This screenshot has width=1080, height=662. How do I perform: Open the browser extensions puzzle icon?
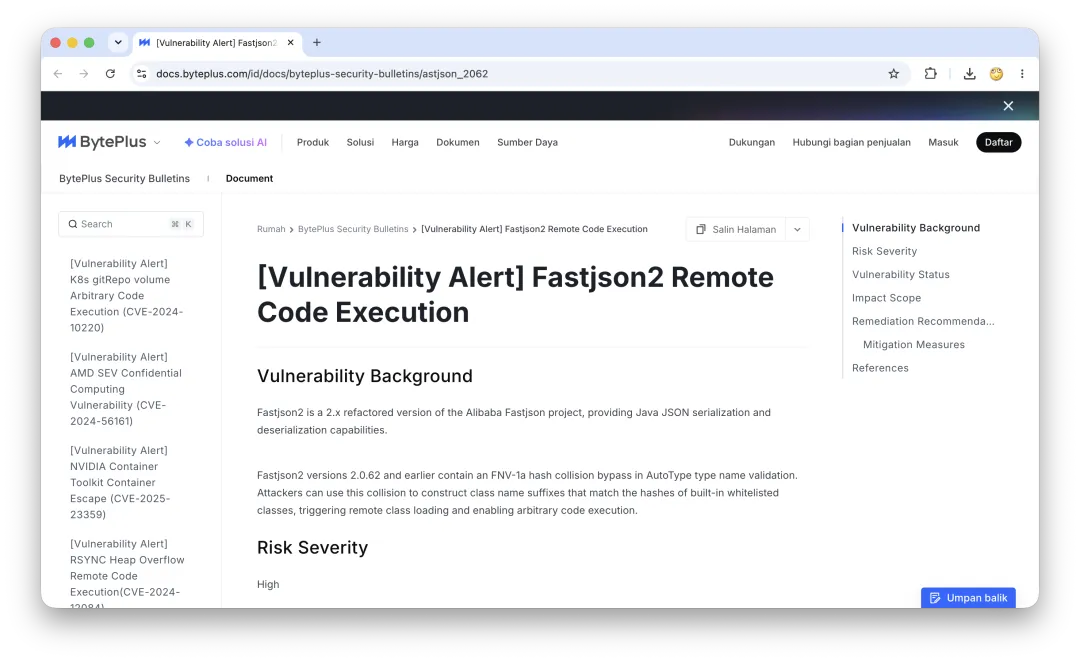(x=931, y=74)
